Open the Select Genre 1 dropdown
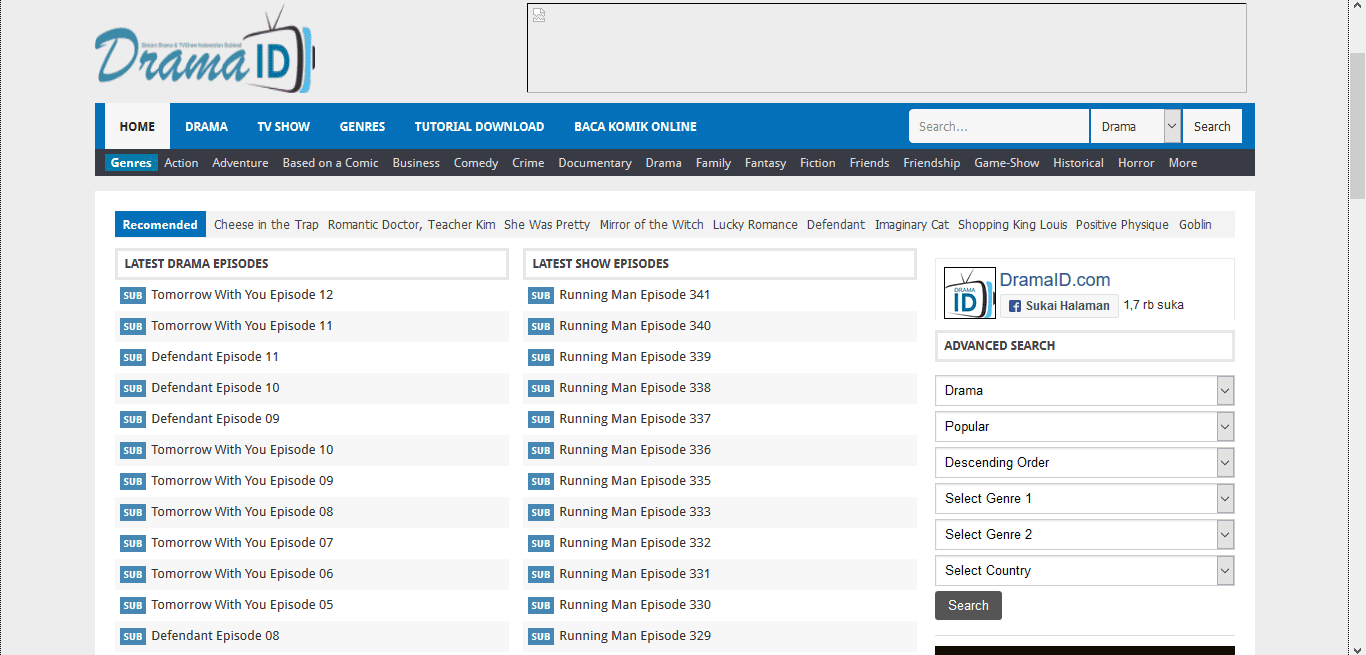The height and width of the screenshot is (655, 1366). pos(1085,499)
